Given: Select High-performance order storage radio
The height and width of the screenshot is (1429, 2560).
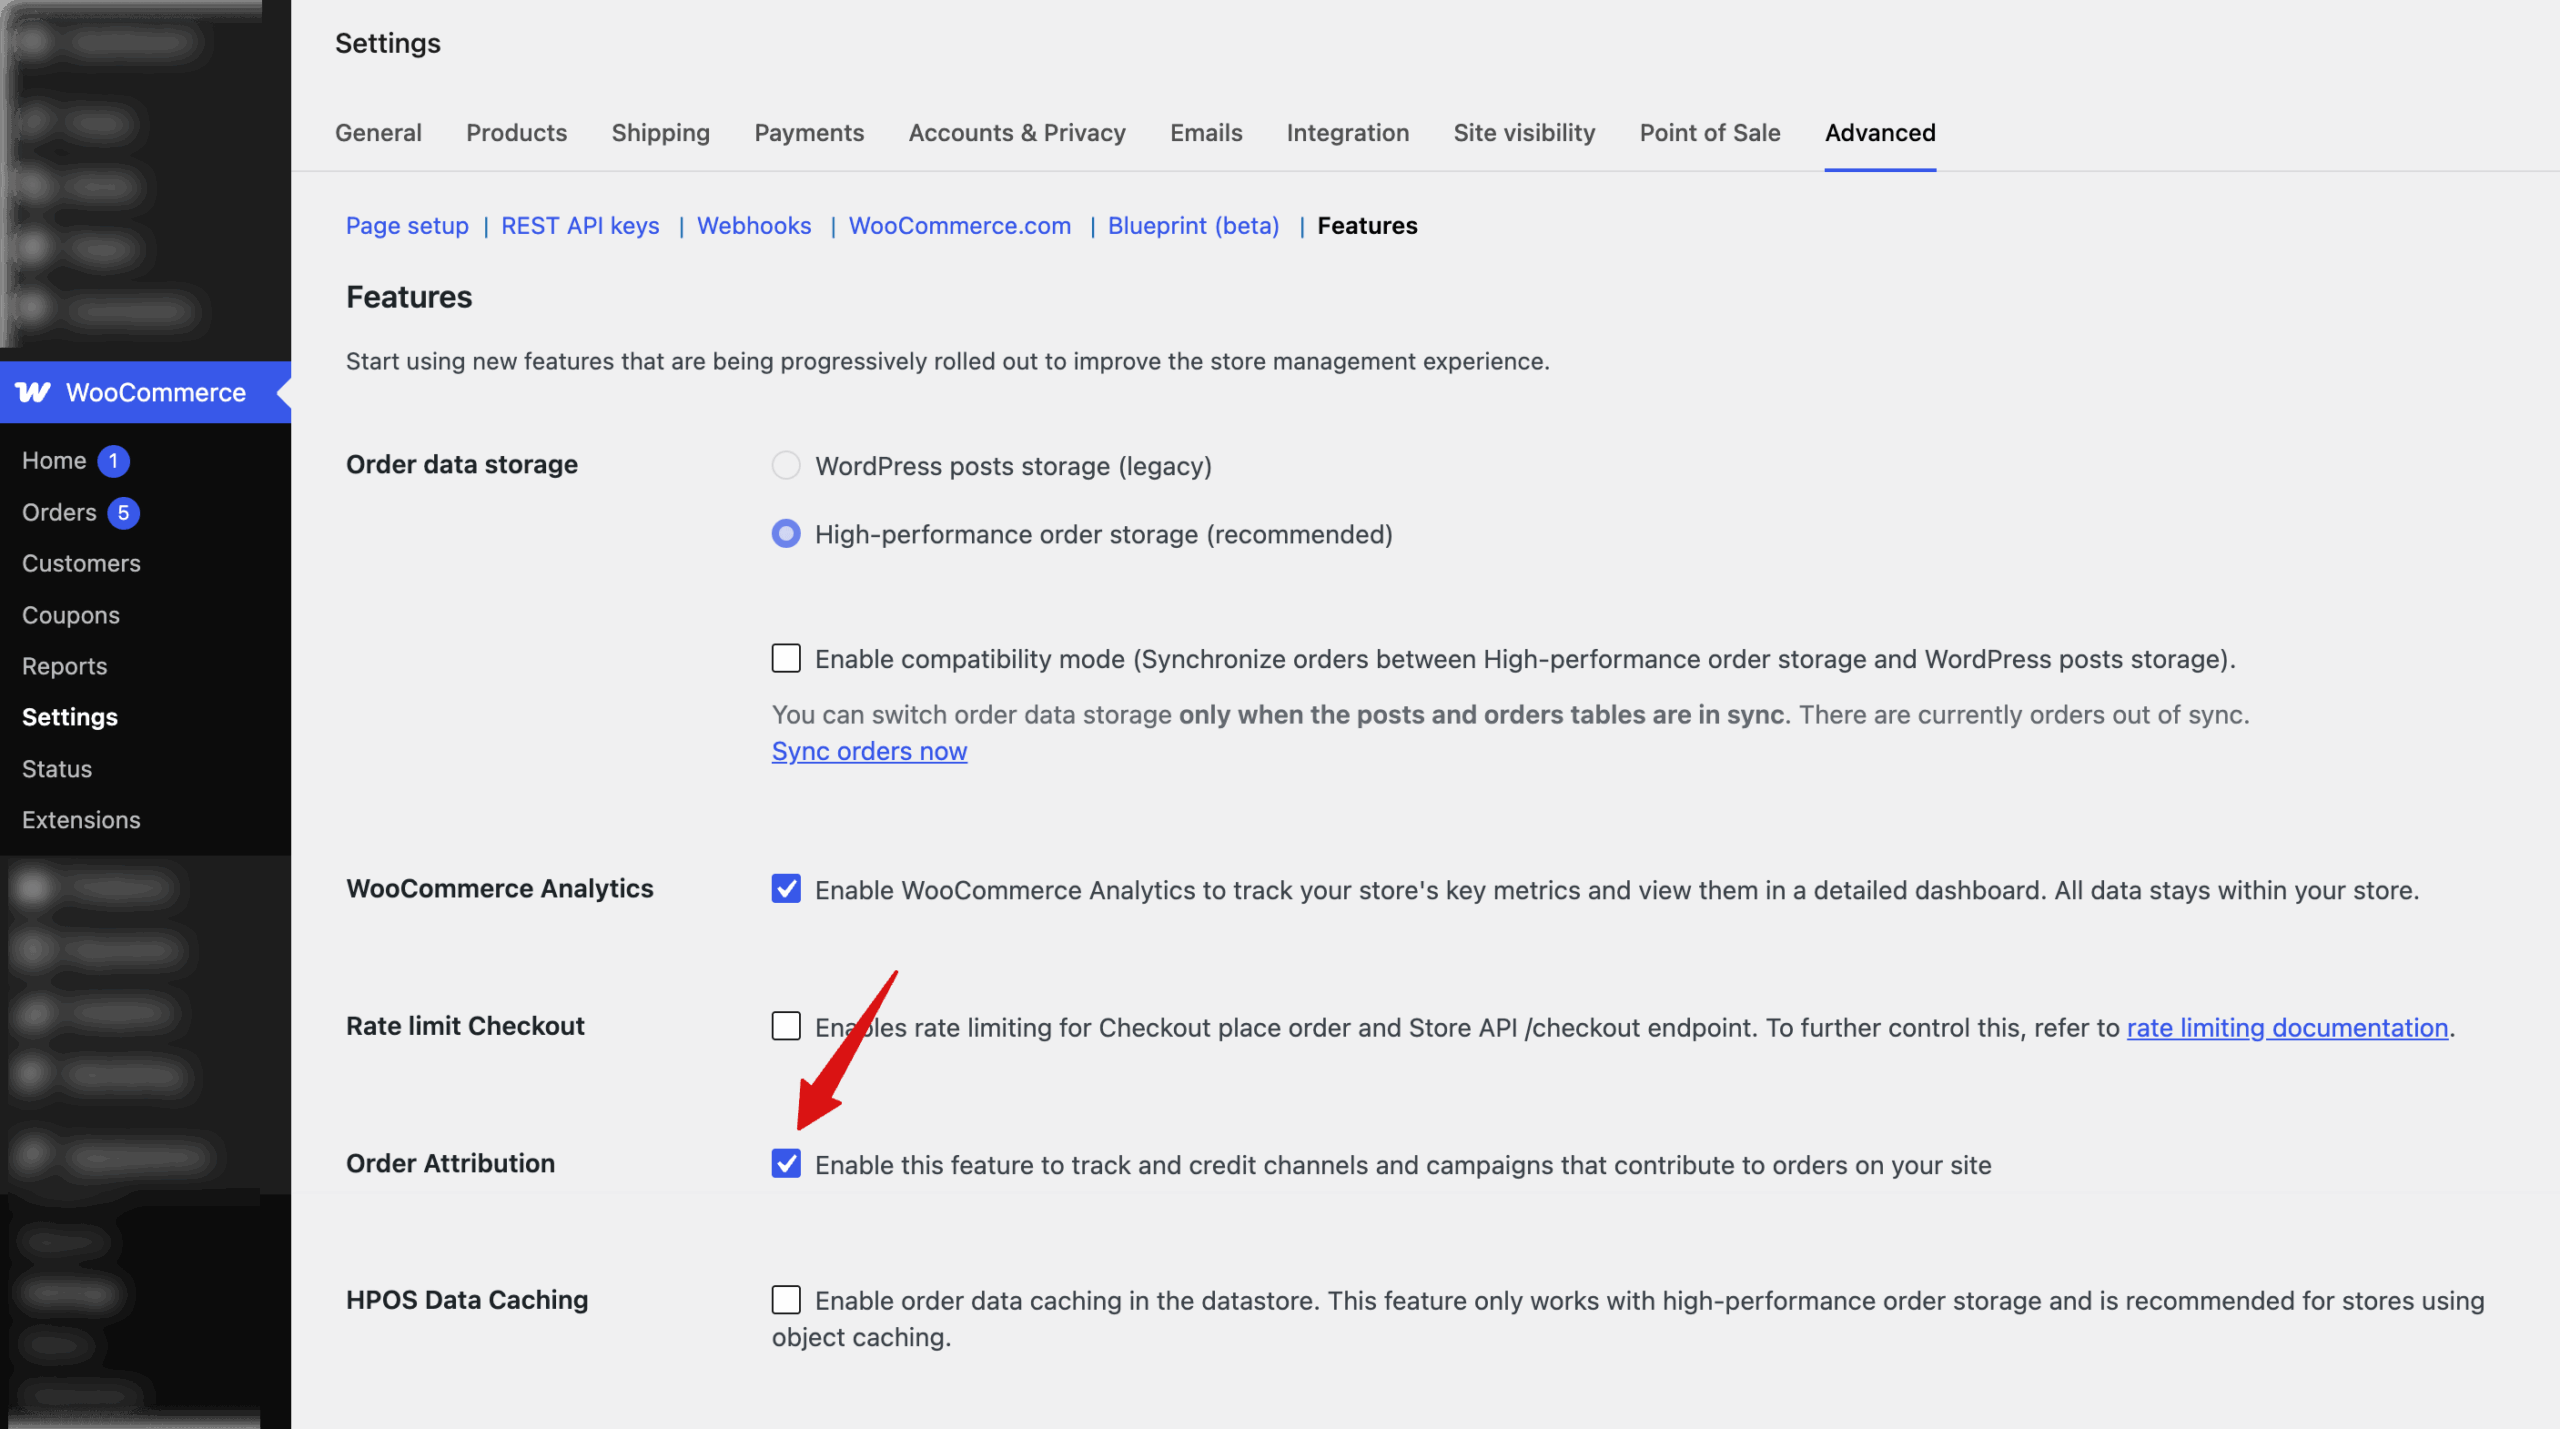Looking at the screenshot, I should (786, 533).
